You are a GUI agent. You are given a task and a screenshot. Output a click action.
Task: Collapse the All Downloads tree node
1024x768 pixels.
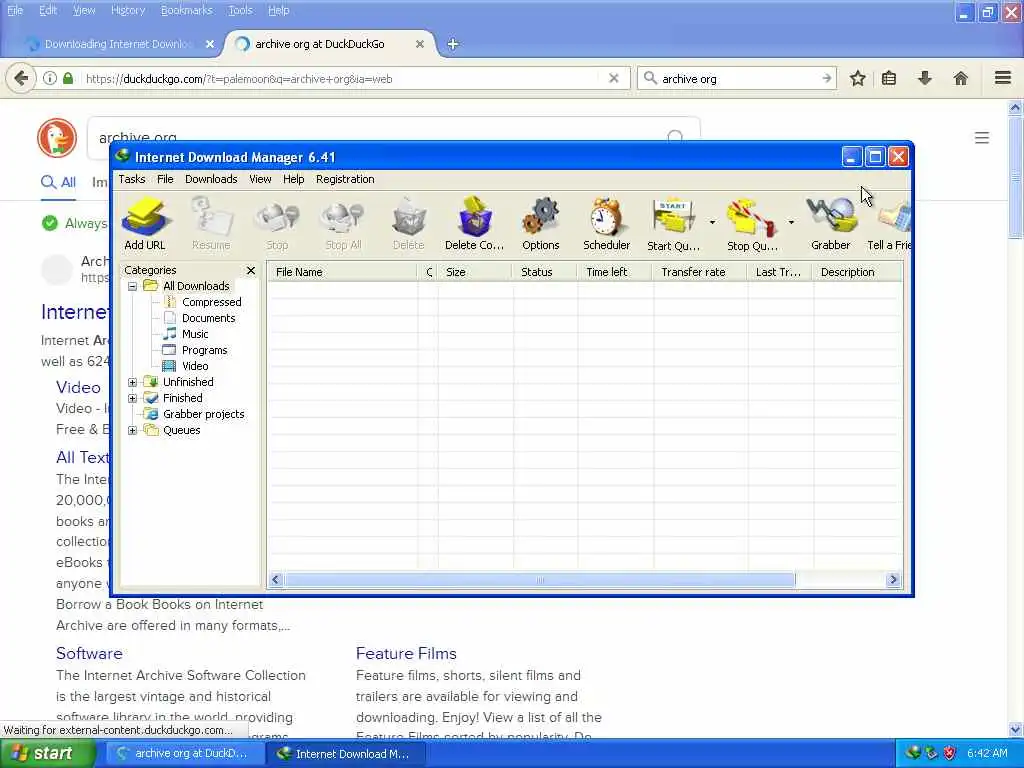[x=133, y=286]
